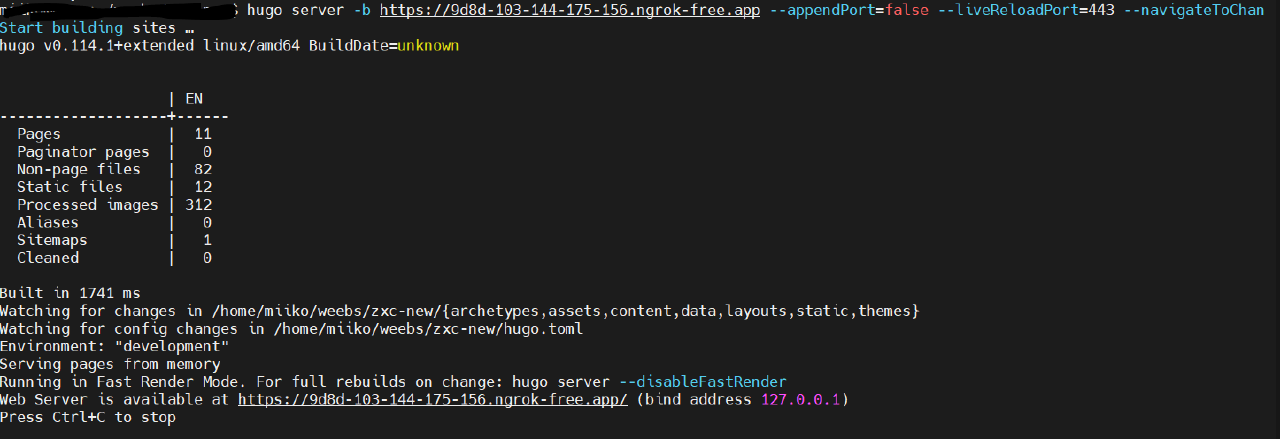Click the --disableFastRender flag text

pos(702,382)
